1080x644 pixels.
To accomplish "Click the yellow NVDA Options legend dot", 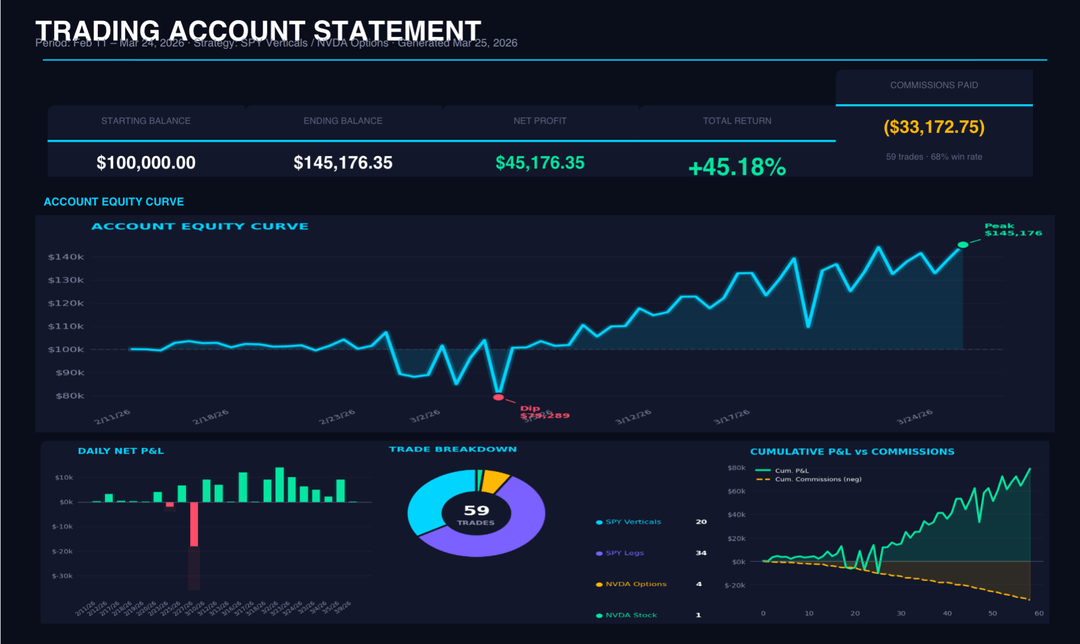I will [599, 584].
